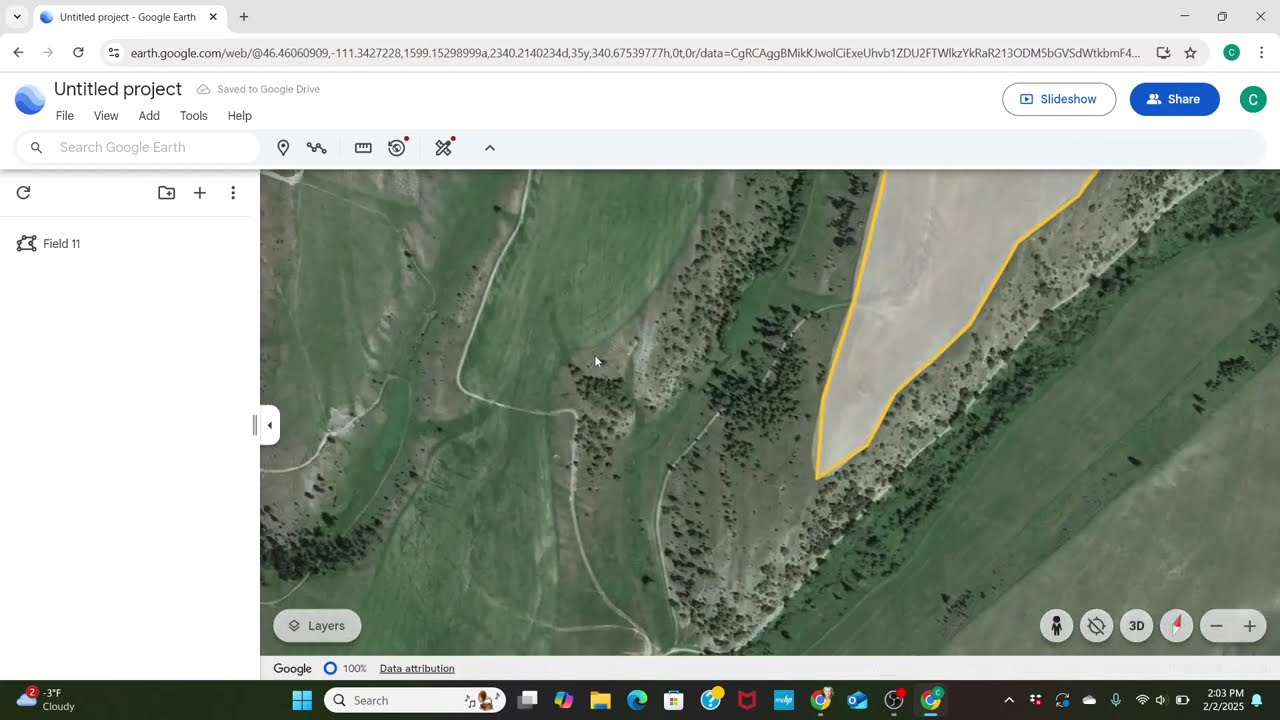Open the tab search dropdown arrow
This screenshot has width=1280, height=720.
coord(17,17)
